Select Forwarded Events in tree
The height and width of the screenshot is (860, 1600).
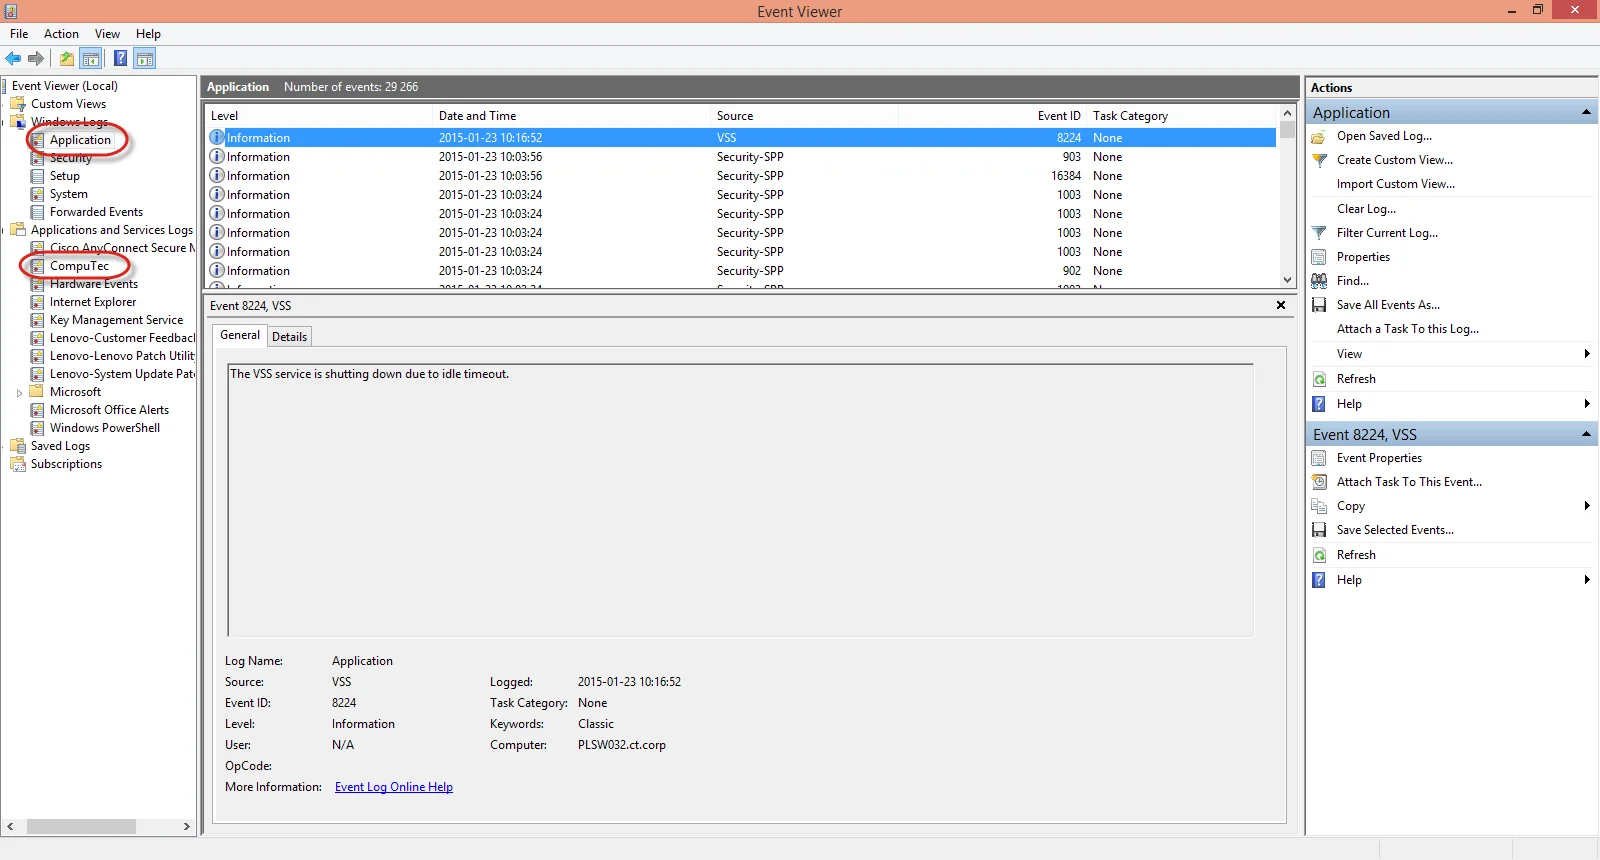pyautogui.click(x=96, y=212)
